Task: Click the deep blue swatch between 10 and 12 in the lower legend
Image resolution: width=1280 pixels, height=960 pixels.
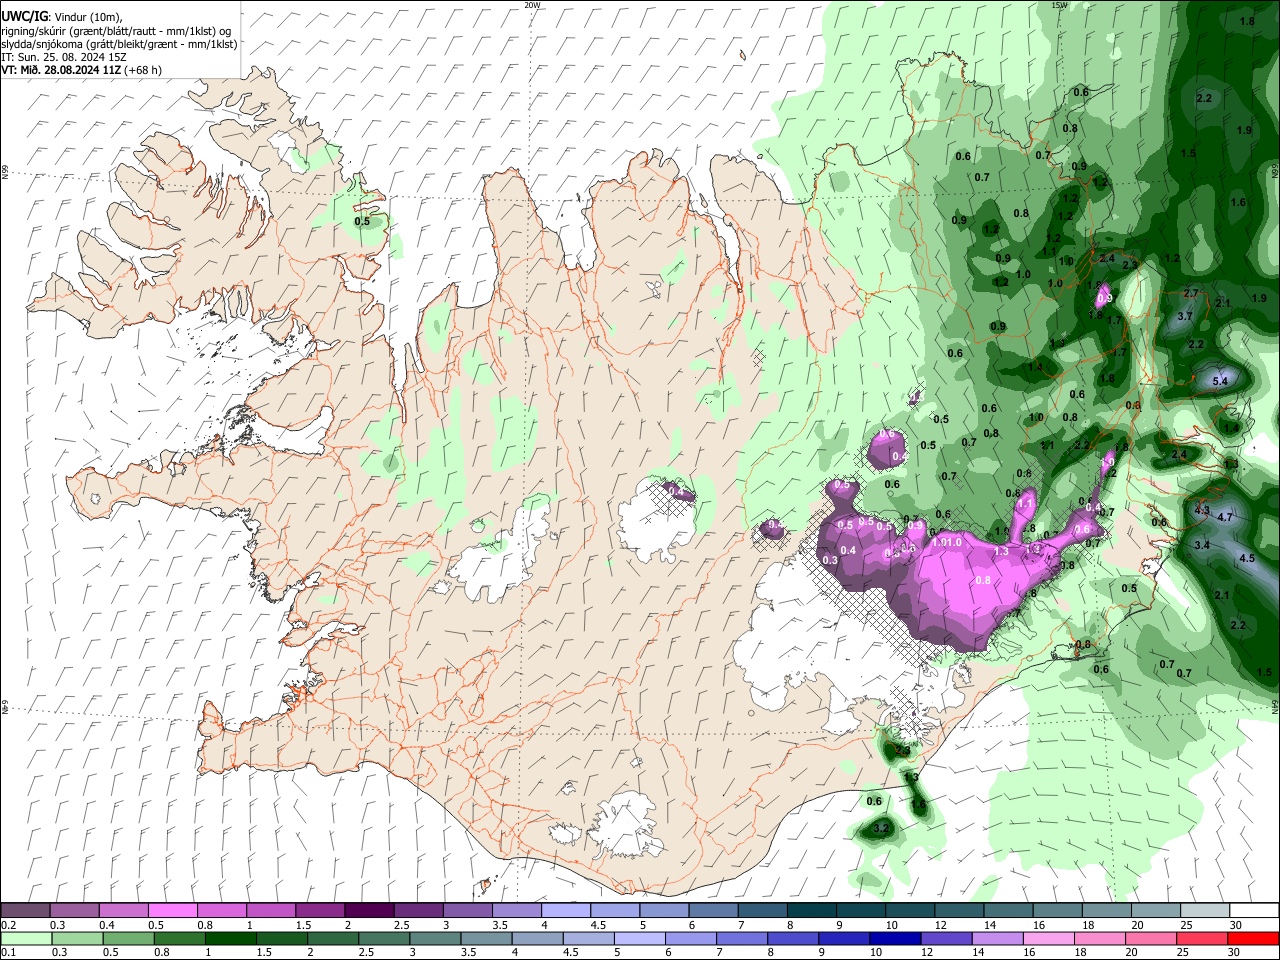Action: point(896,938)
